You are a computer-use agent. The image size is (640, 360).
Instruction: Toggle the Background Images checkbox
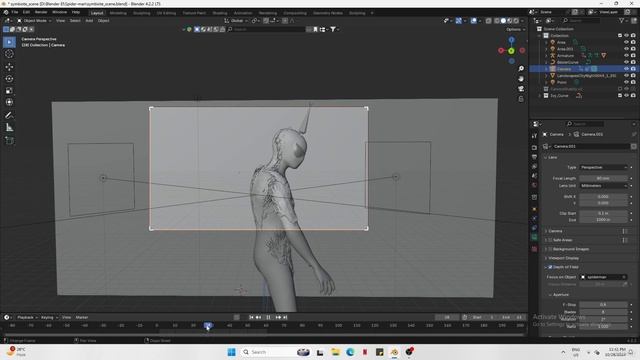(x=550, y=249)
